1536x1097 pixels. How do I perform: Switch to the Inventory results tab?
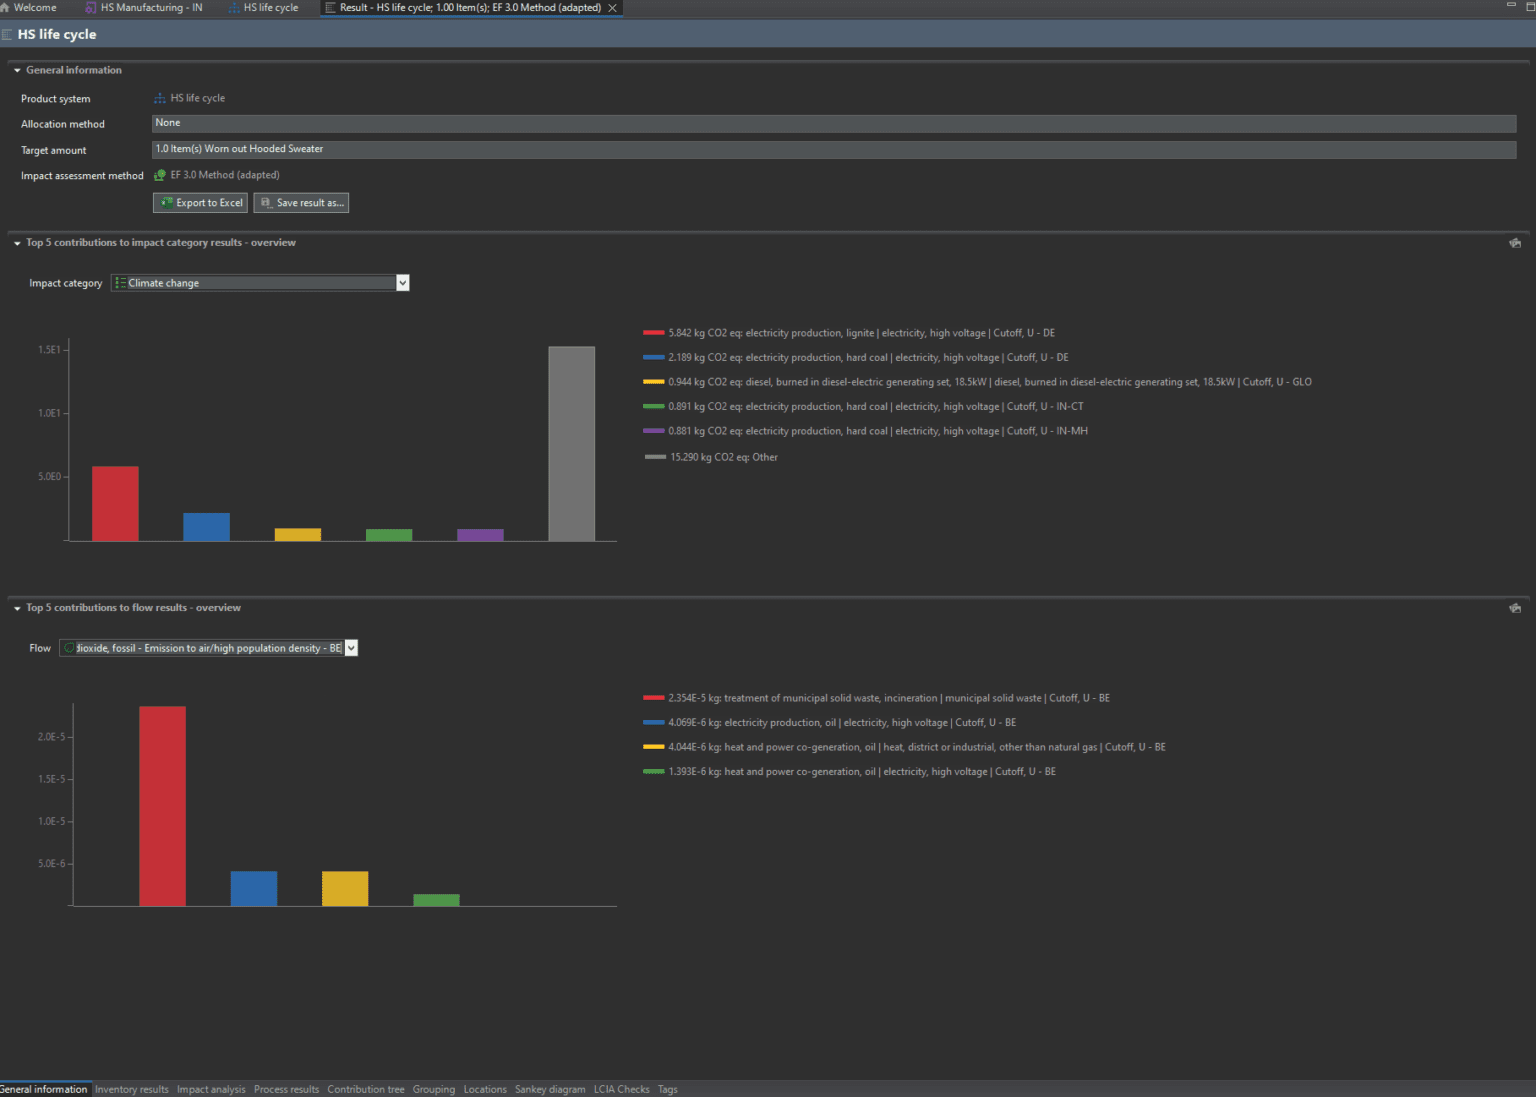point(131,1089)
